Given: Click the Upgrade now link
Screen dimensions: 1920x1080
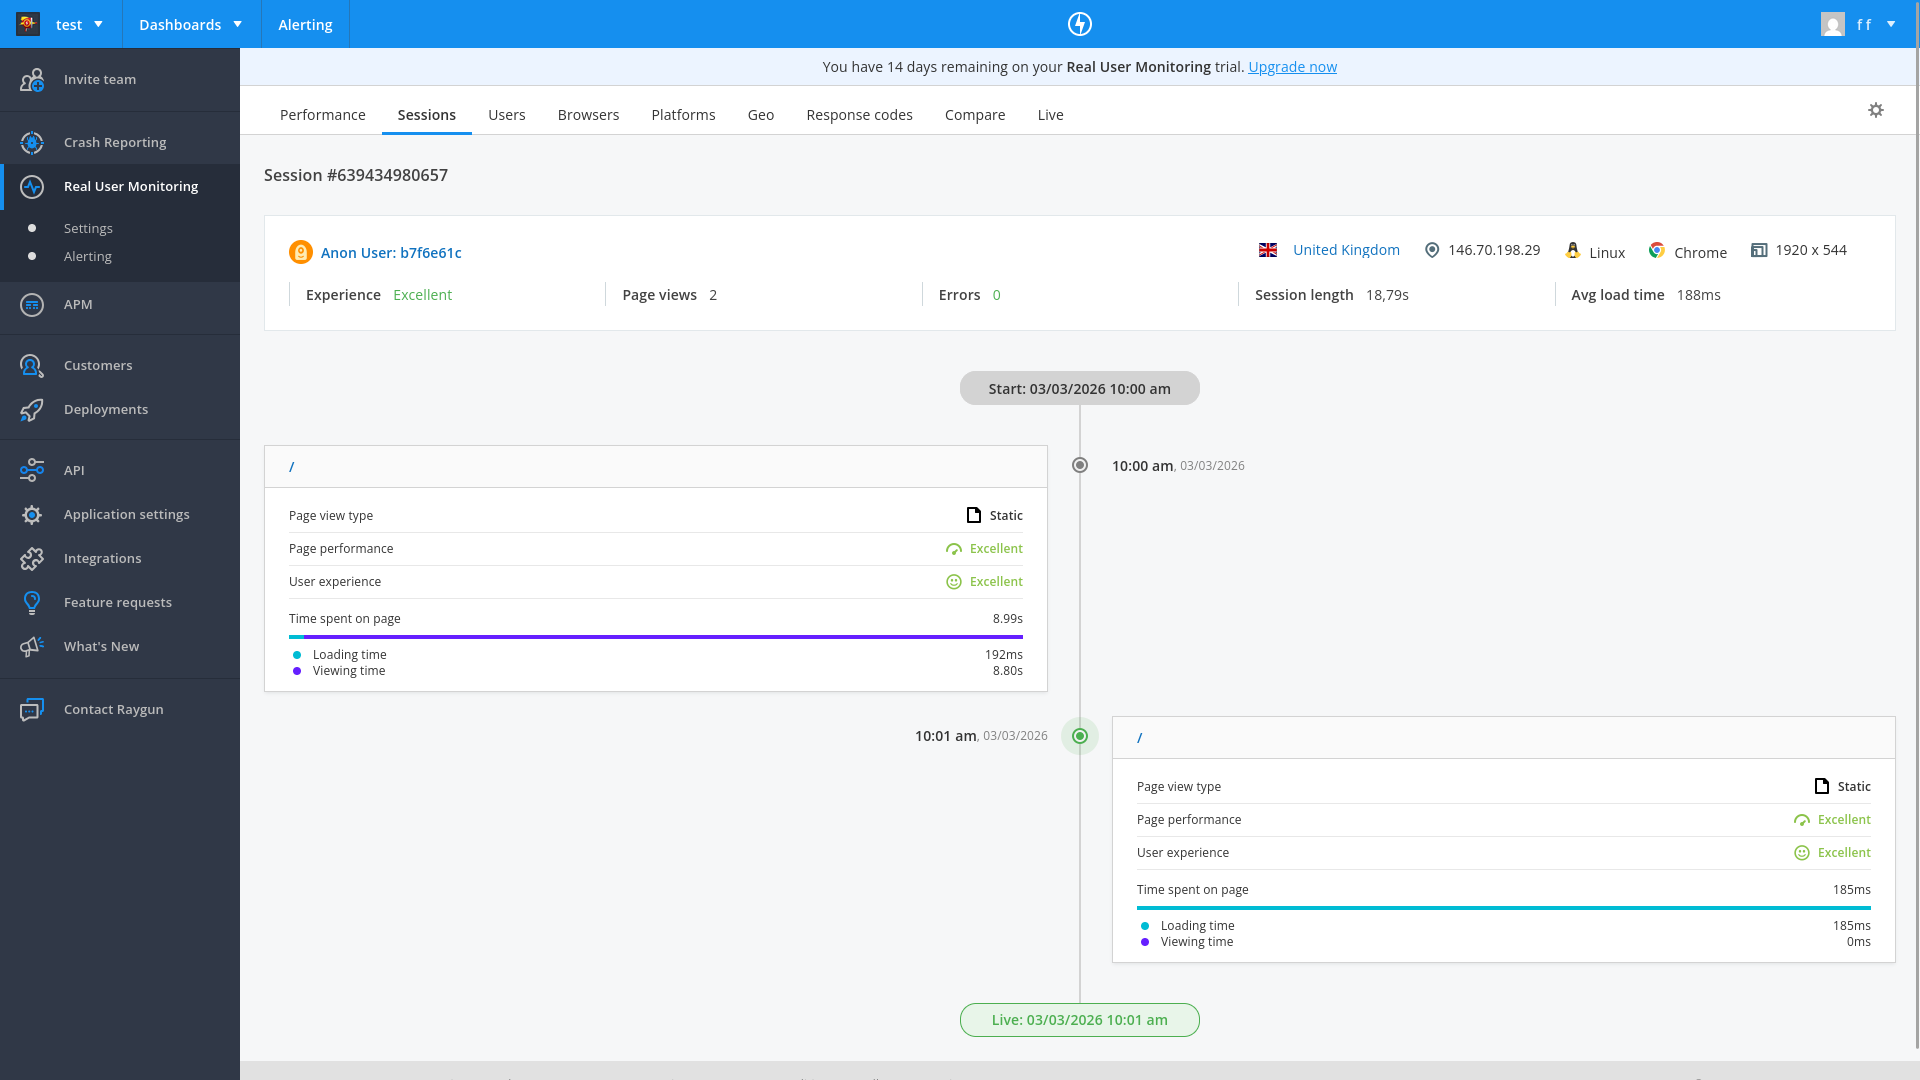Looking at the screenshot, I should click(x=1292, y=67).
